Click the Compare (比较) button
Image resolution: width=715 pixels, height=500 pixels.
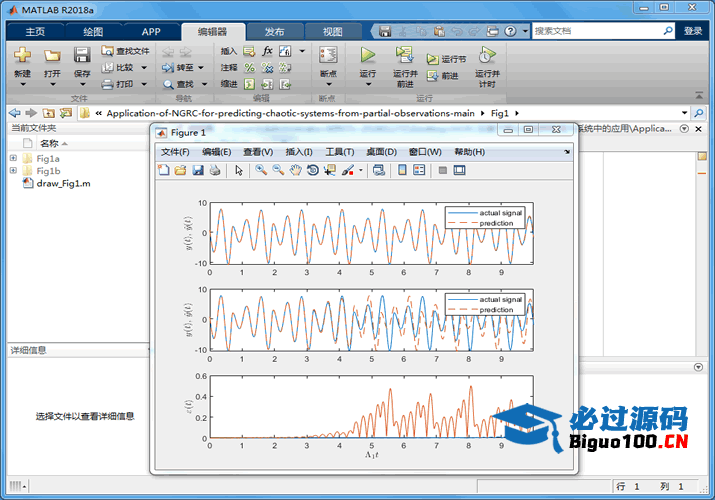pos(118,67)
